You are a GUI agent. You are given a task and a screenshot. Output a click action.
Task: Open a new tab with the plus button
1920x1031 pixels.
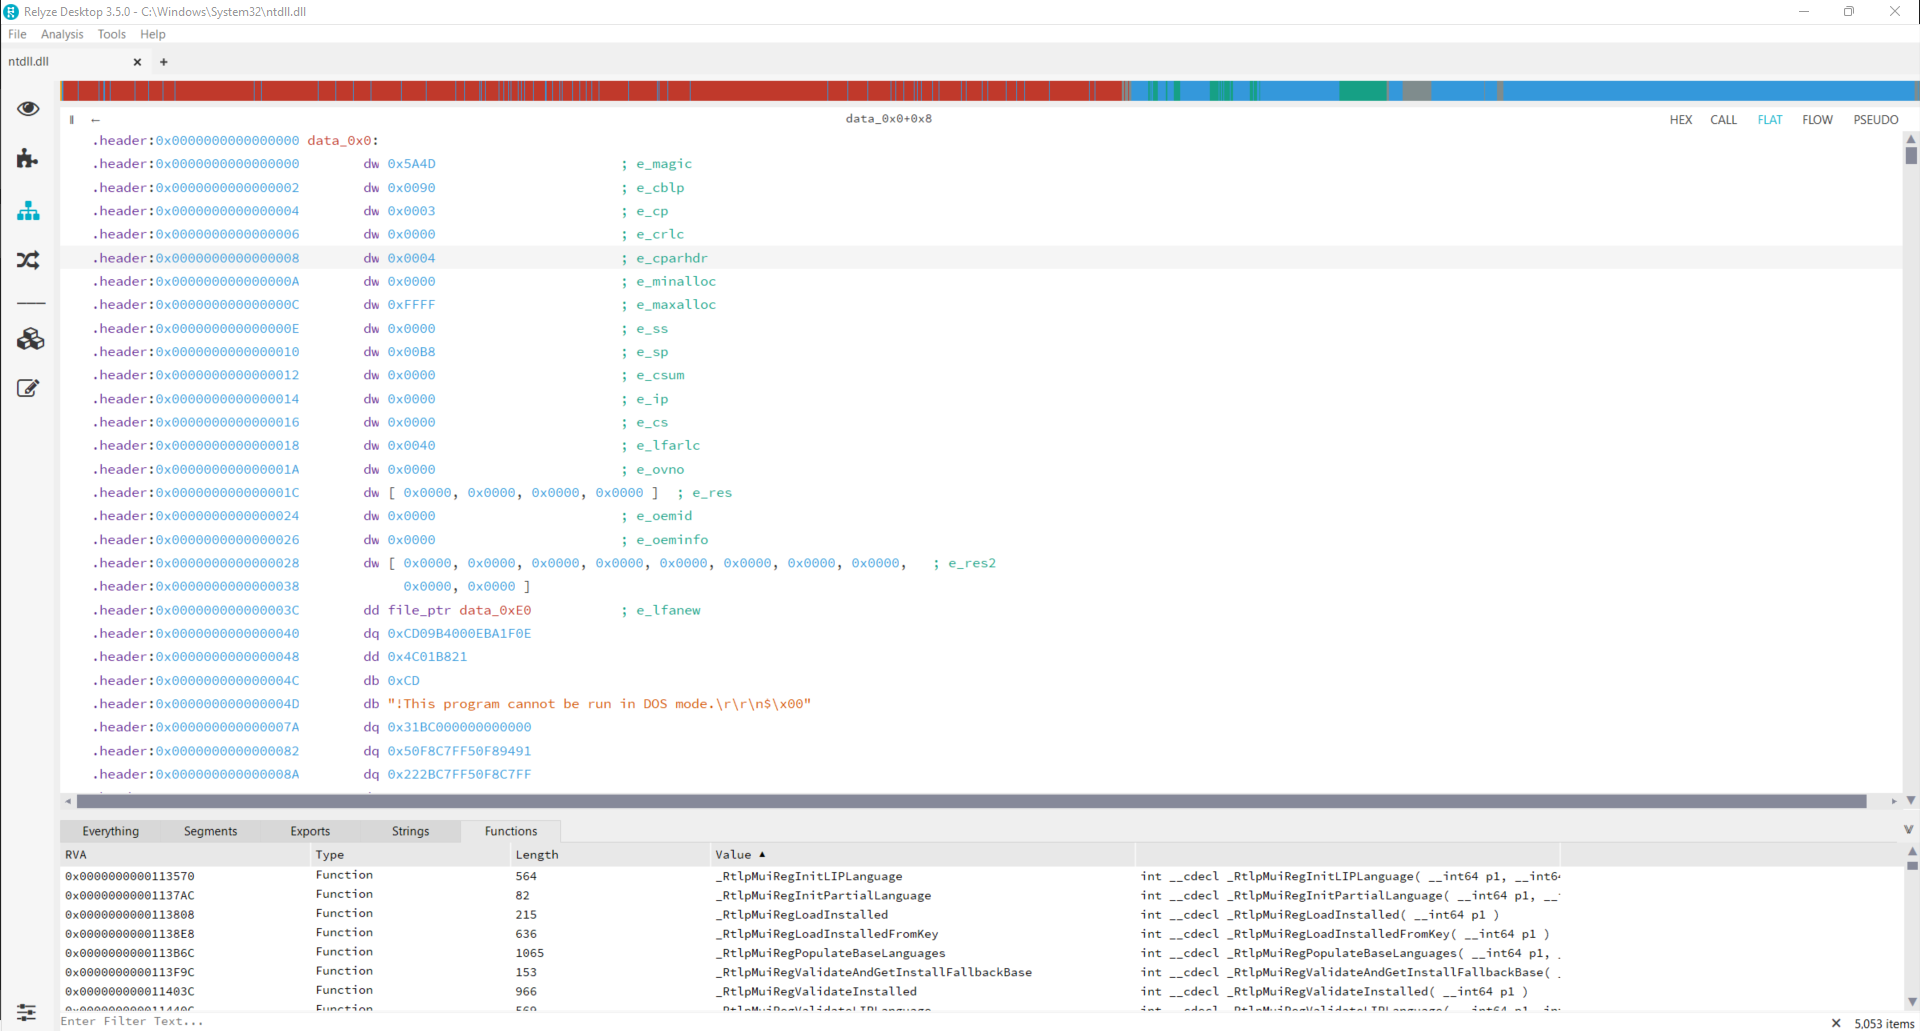point(163,62)
